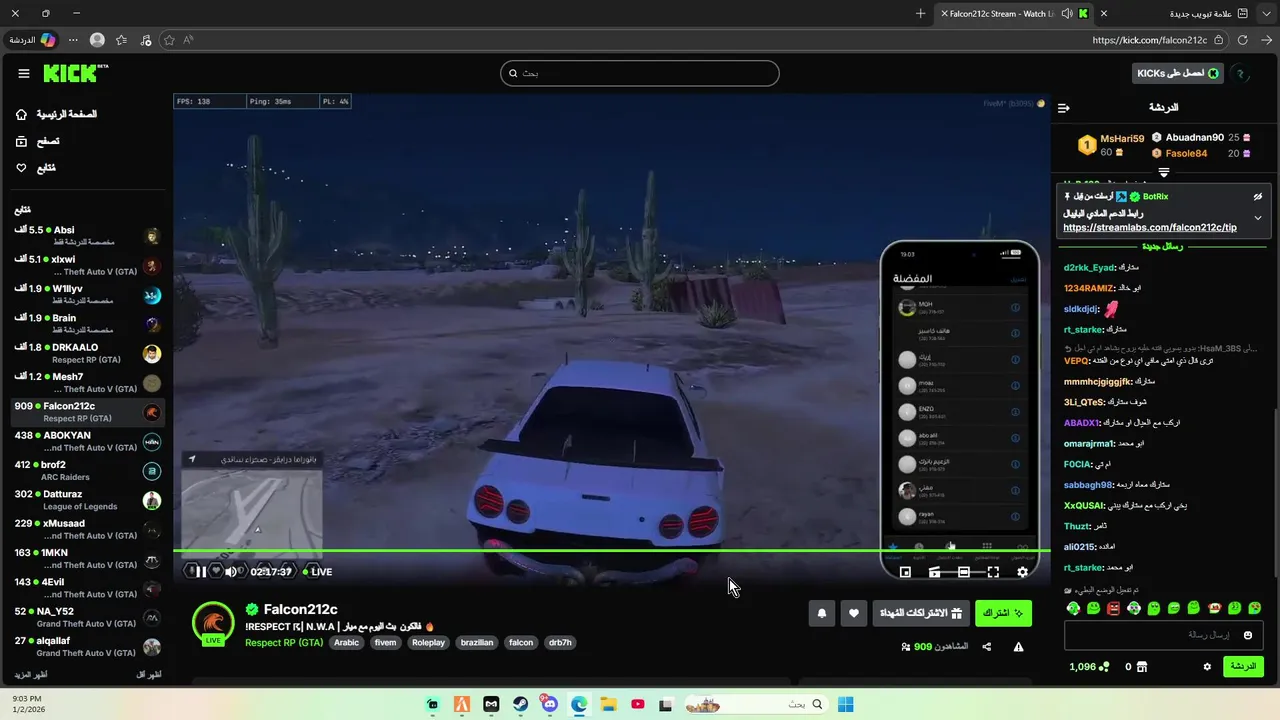Image resolution: width=1280 pixels, height=720 pixels.
Task: Open Discord from the taskbar
Action: pyautogui.click(x=549, y=704)
